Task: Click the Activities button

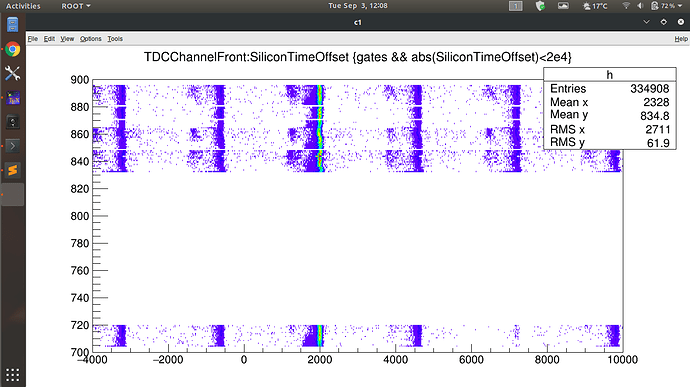Action: (x=23, y=6)
